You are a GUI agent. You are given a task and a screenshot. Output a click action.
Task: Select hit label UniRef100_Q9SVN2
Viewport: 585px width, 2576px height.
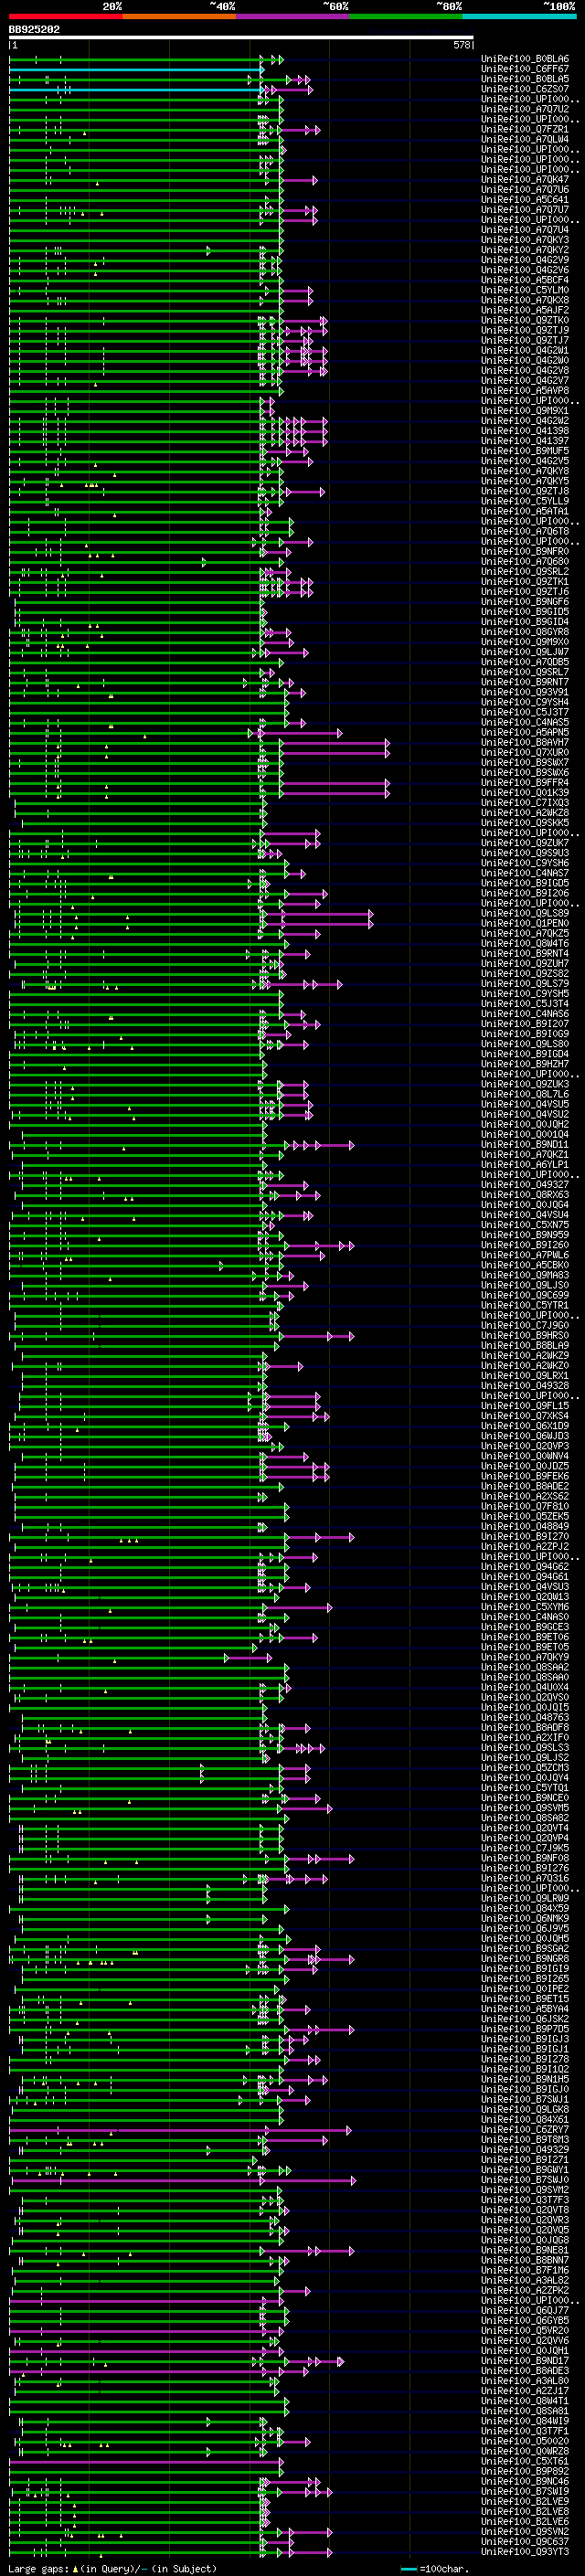(x=525, y=2531)
